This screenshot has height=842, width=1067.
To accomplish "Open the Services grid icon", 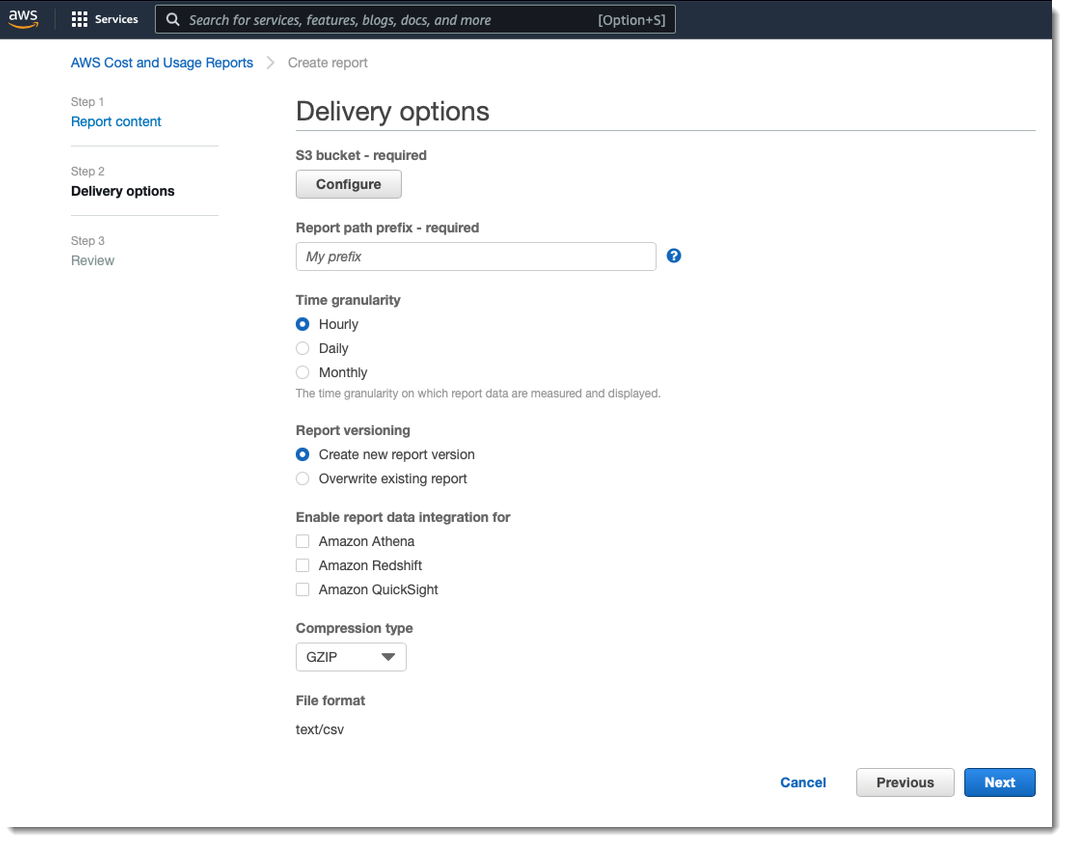I will coord(79,19).
